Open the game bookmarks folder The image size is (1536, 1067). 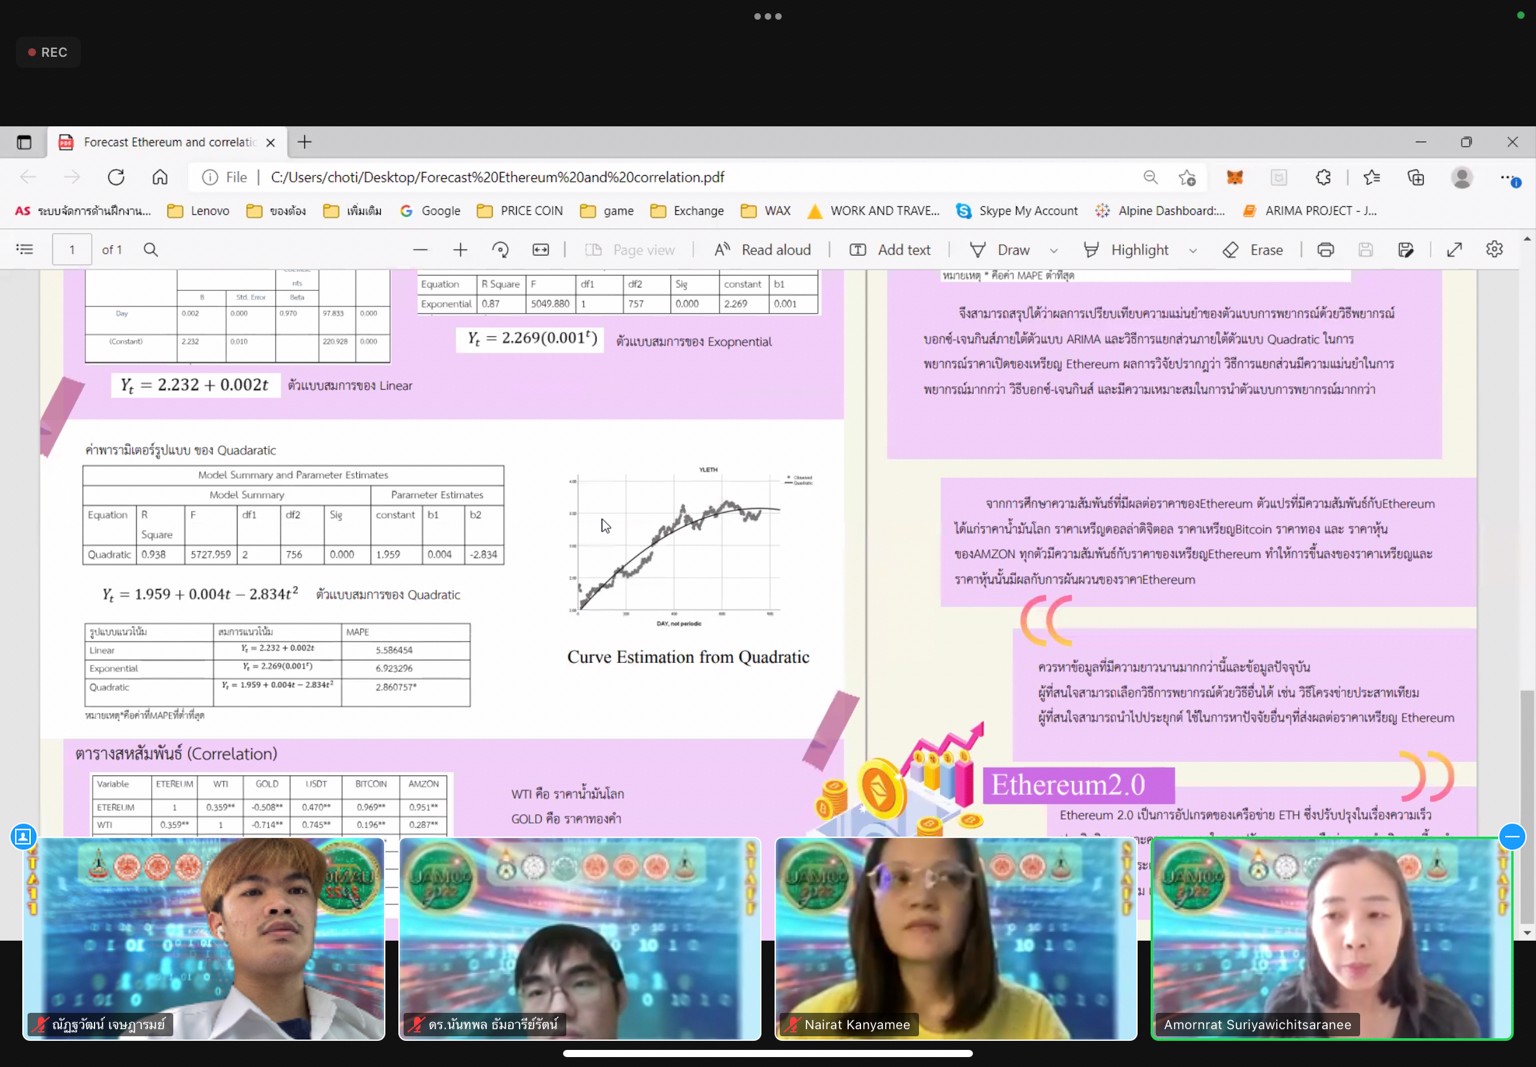click(x=607, y=211)
